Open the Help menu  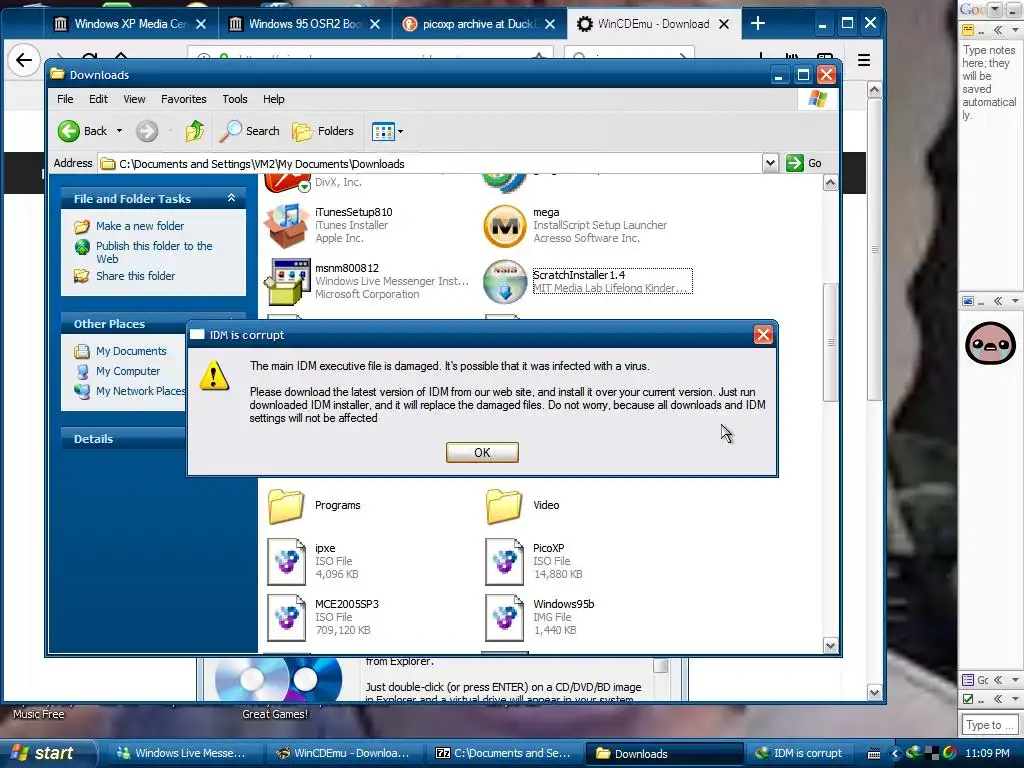pos(274,99)
